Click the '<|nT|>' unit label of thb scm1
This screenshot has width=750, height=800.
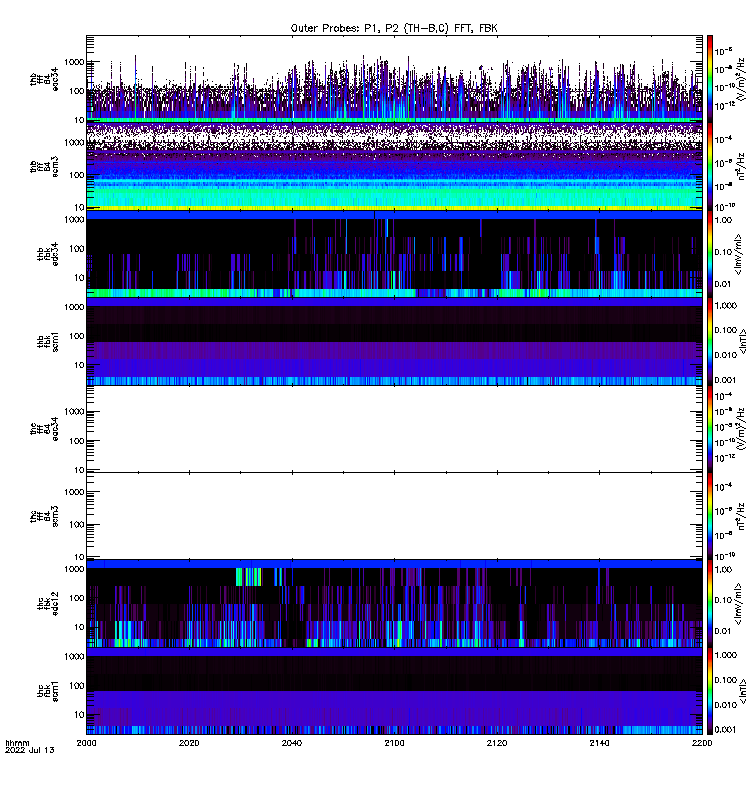tap(743, 341)
